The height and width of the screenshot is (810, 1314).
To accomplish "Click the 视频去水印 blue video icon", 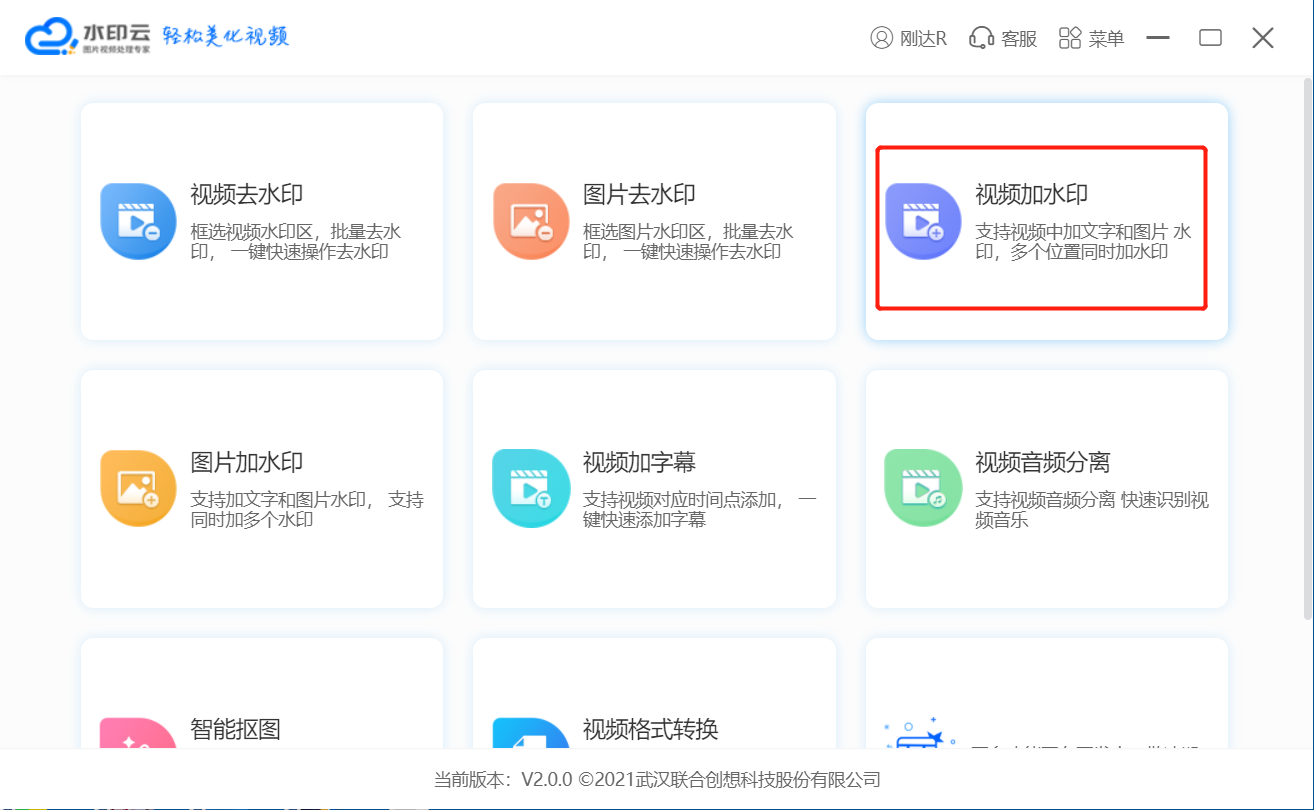I will pos(138,221).
